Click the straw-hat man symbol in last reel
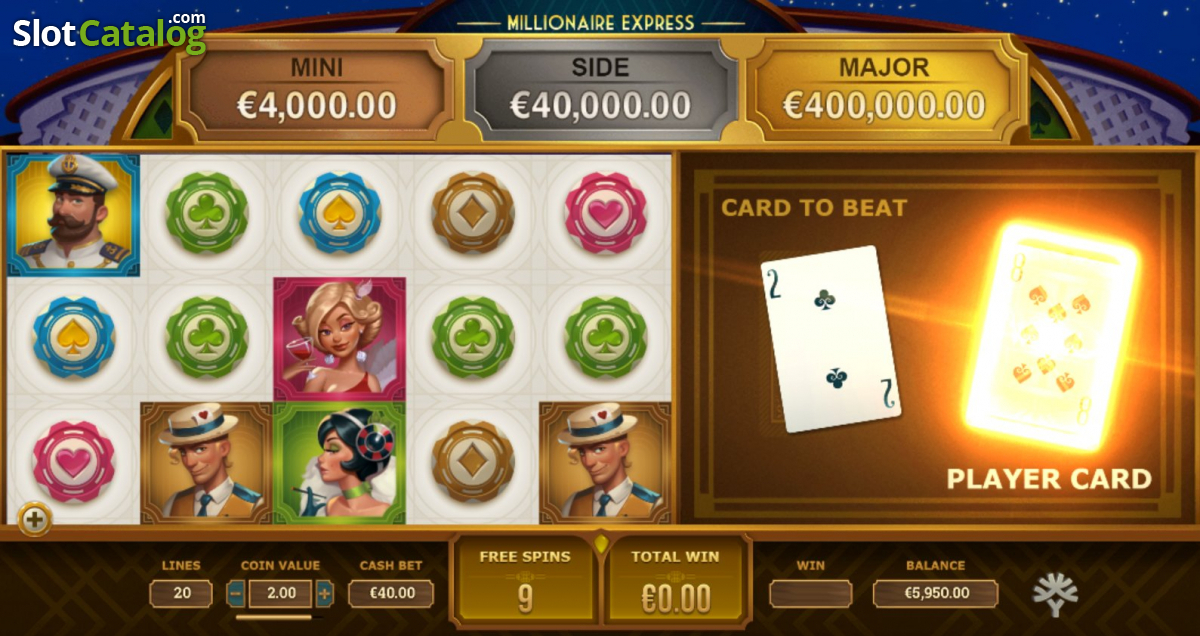The image size is (1200, 636). 606,462
